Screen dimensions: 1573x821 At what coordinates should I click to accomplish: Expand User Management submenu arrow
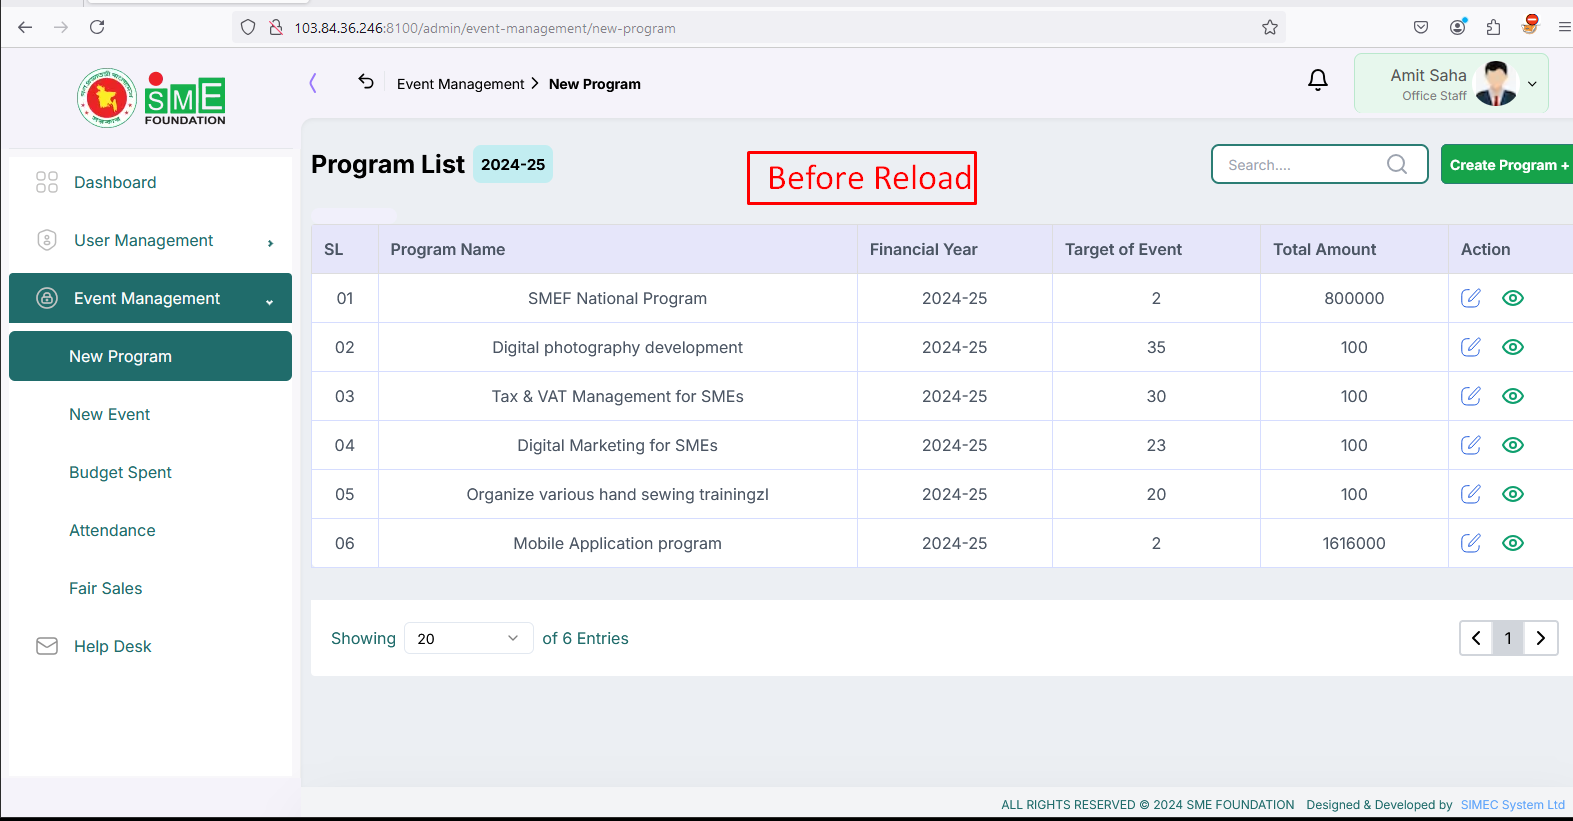click(x=270, y=243)
